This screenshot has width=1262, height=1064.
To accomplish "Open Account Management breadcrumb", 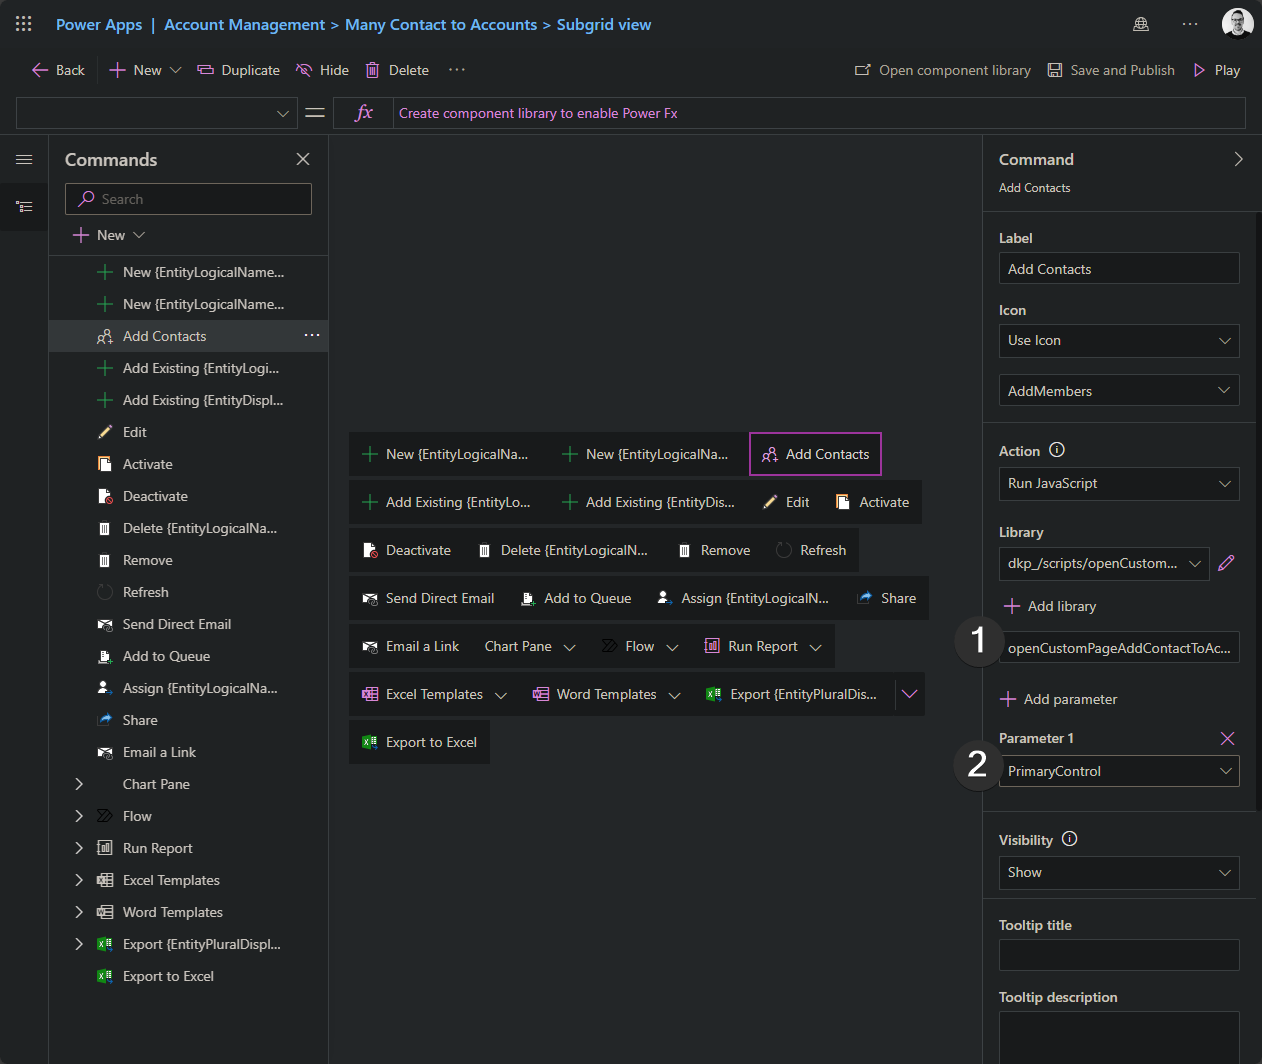I will point(244,24).
